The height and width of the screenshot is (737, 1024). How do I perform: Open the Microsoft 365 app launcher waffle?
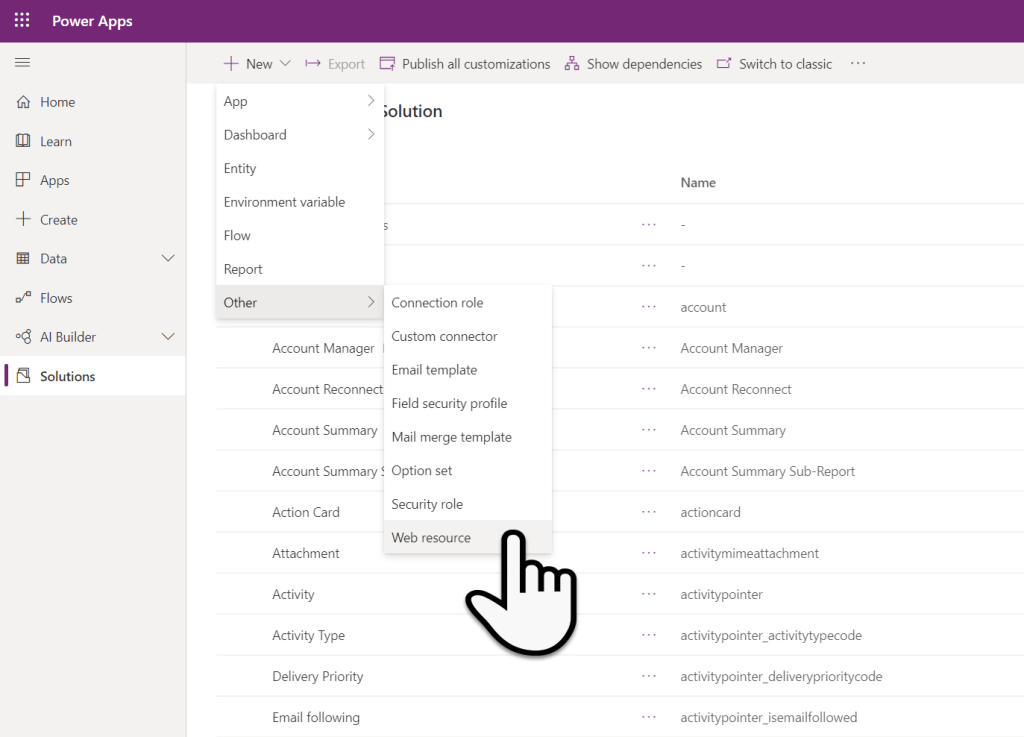(21, 20)
